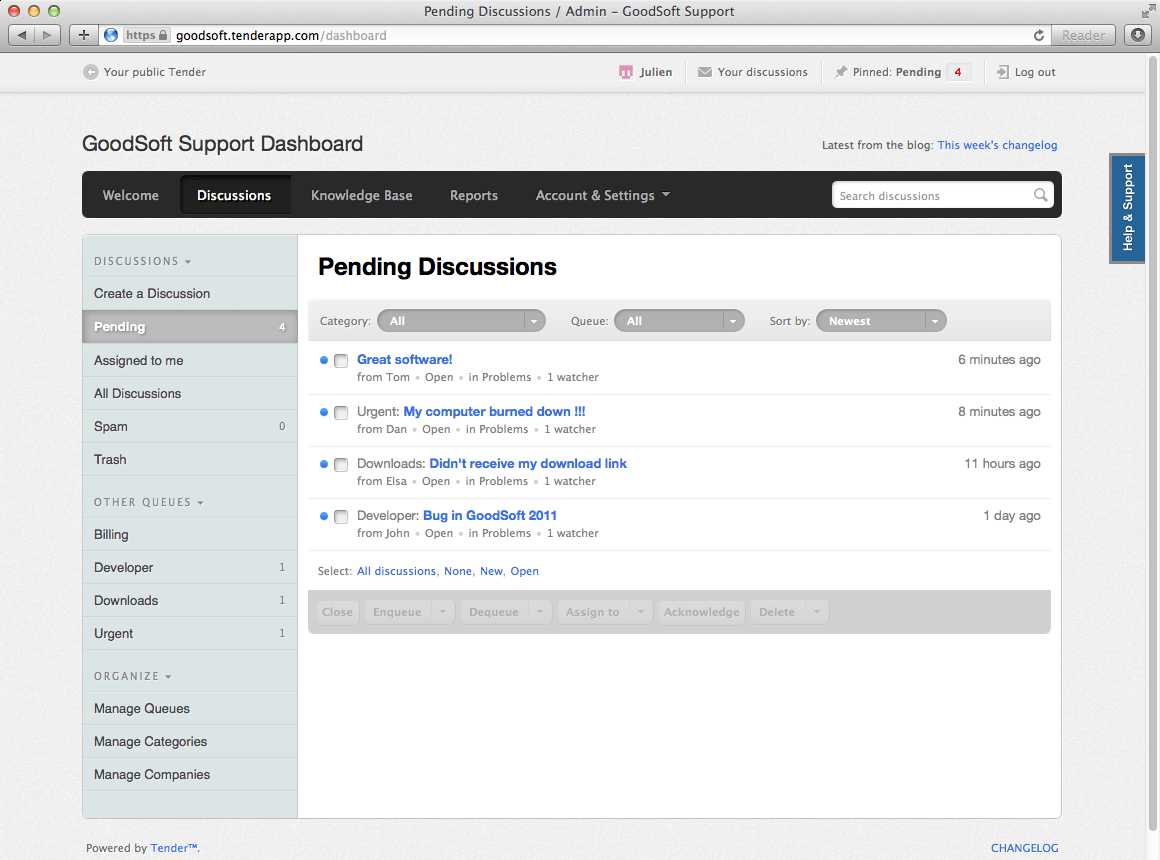Click the Select New link
Image resolution: width=1160 pixels, height=860 pixels.
click(491, 571)
